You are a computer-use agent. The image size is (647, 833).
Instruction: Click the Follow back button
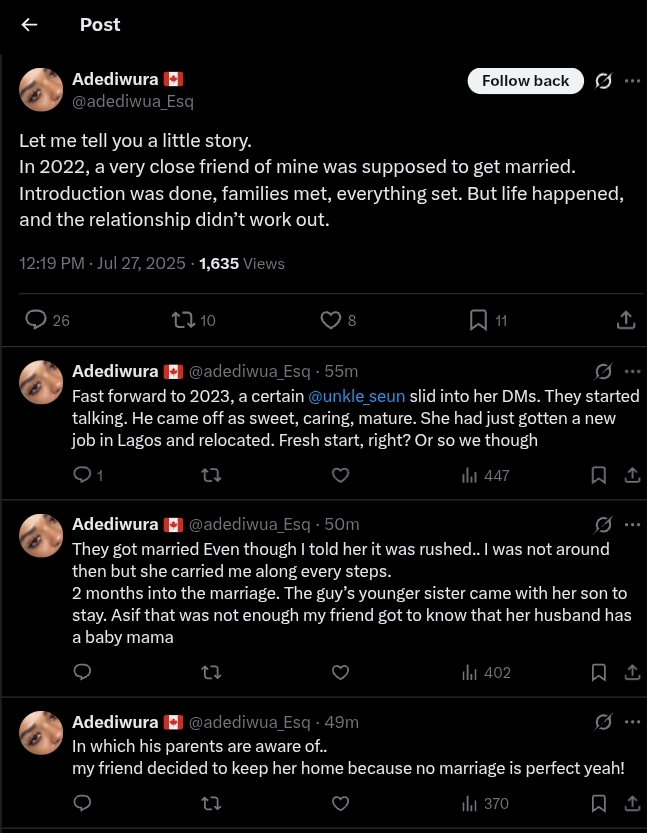[x=525, y=81]
